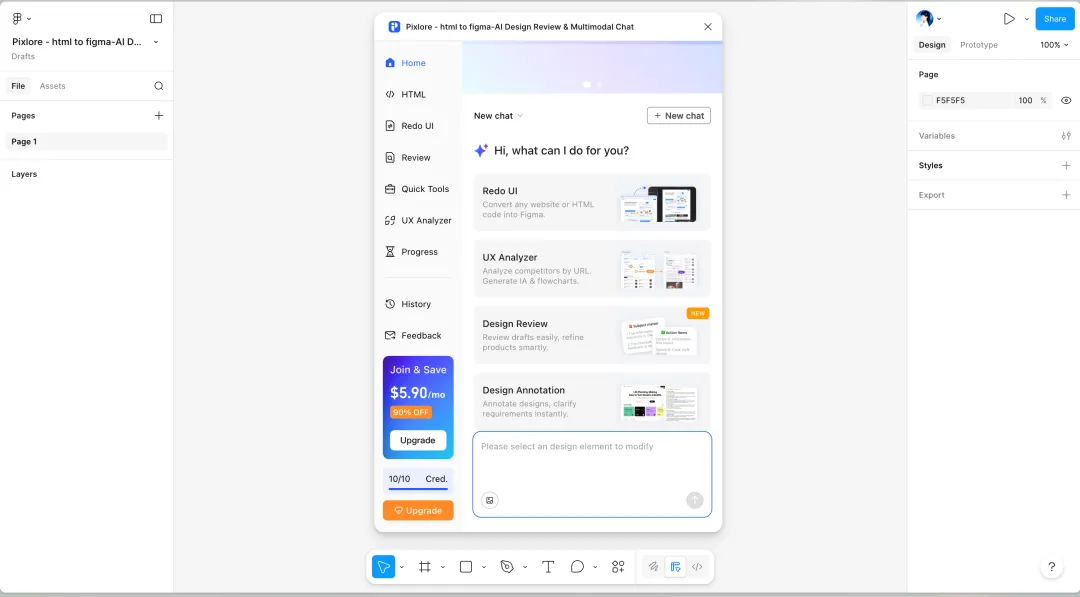
Task: Select the Frame tool
Action: pos(425,567)
